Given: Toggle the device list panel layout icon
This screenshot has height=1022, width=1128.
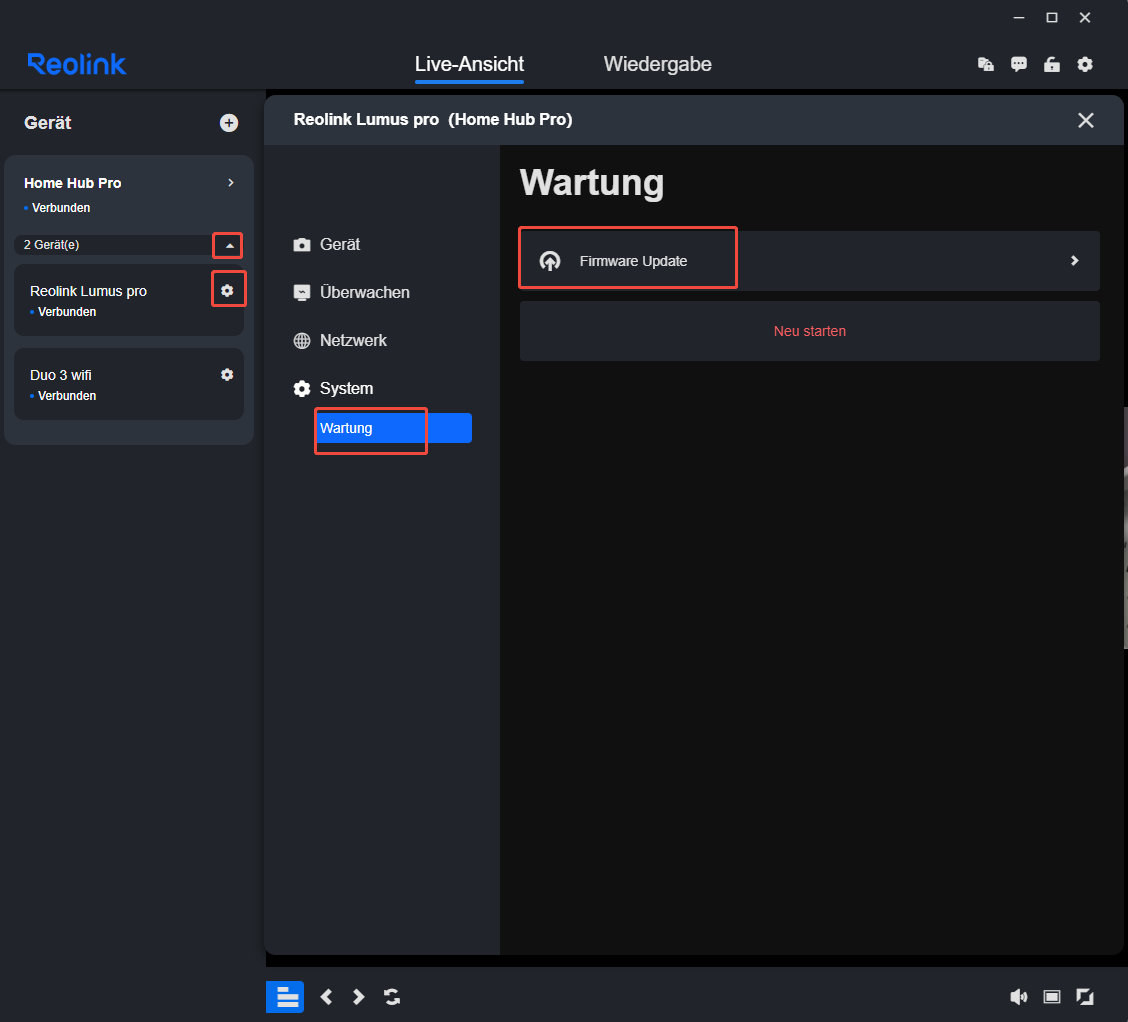Looking at the screenshot, I should 285,997.
